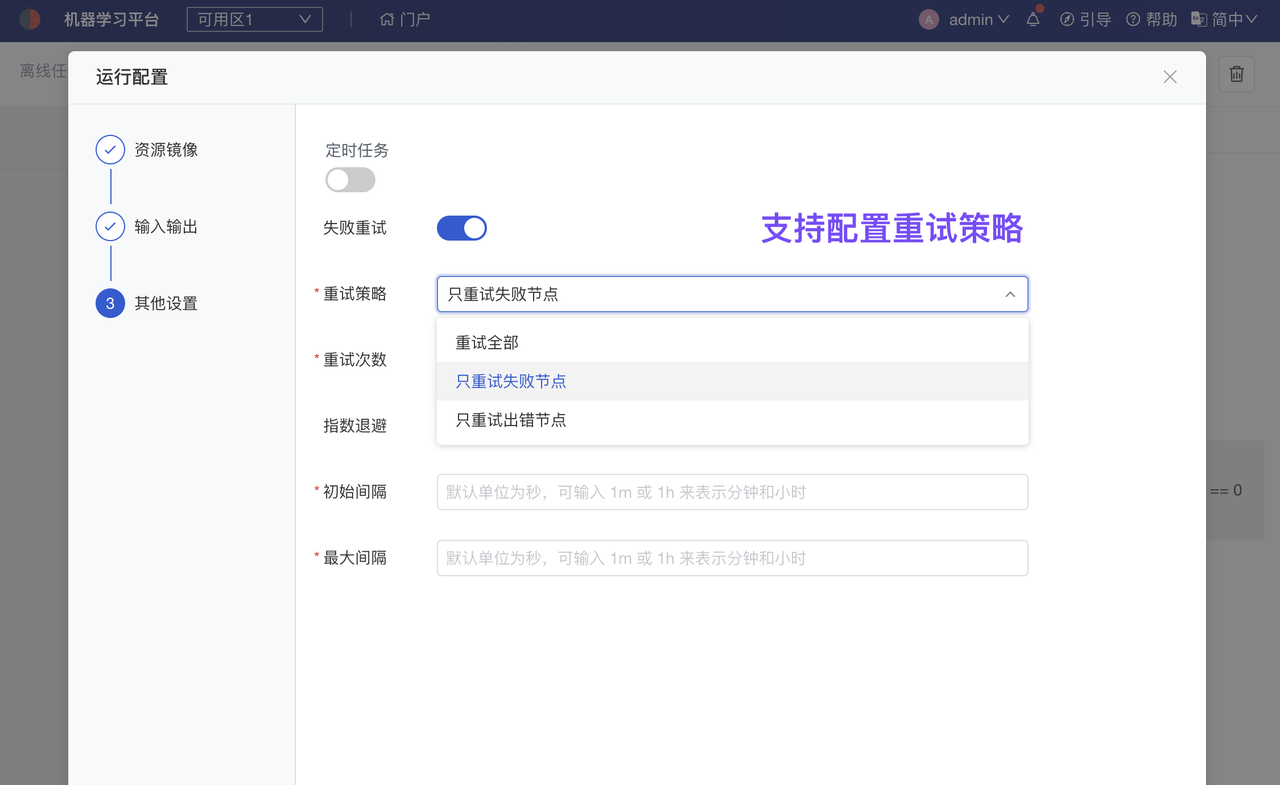Choose 重试全部 option

pyautogui.click(x=732, y=342)
